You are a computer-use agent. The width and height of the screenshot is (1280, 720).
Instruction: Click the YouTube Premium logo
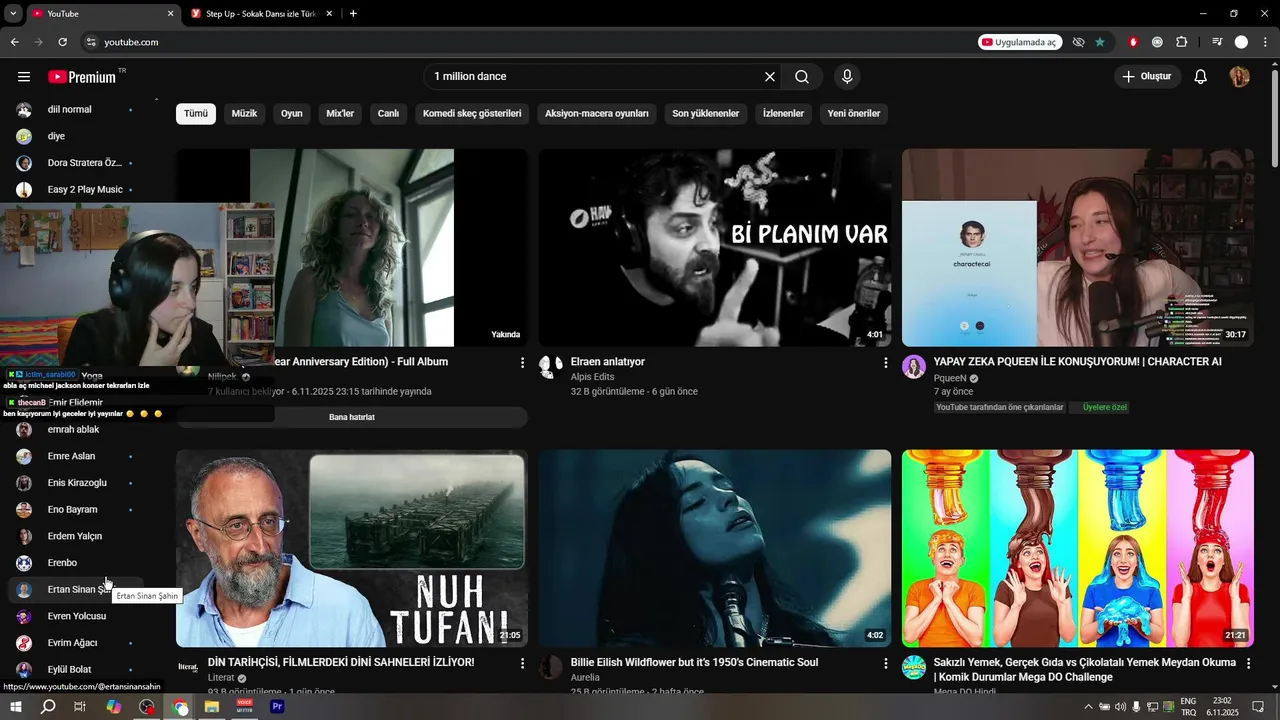click(x=82, y=77)
